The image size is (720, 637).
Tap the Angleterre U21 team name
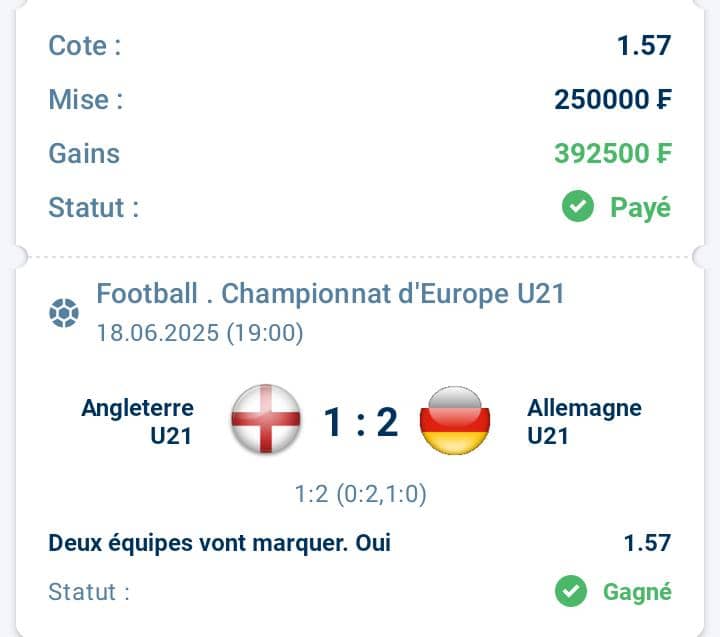138,422
